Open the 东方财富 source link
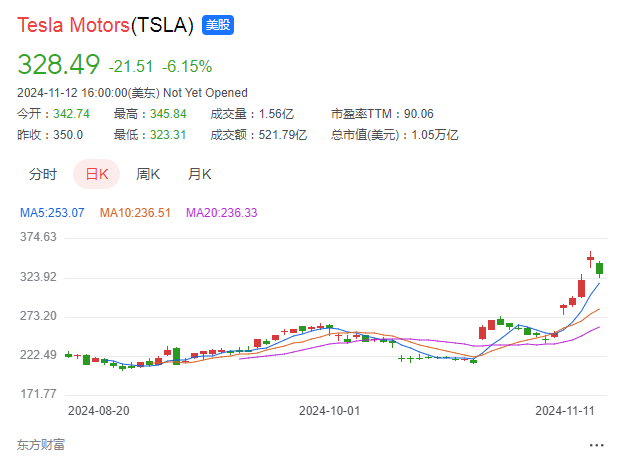Screen dimensions: 624x464 (41, 444)
